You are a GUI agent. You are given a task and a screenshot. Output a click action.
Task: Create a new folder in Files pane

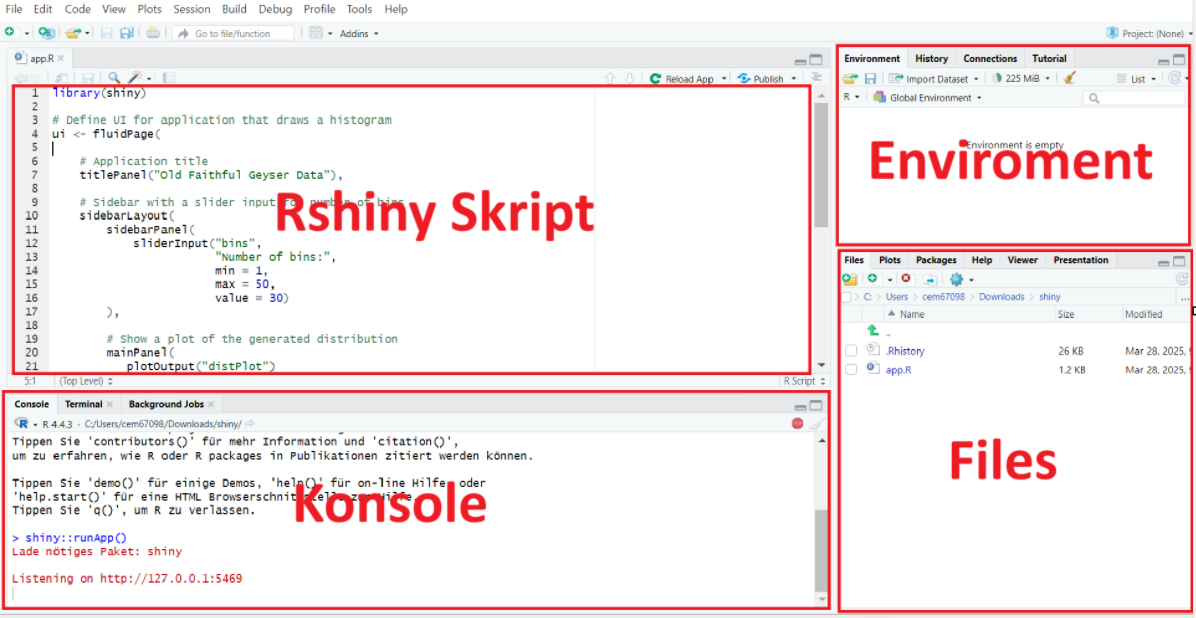[848, 278]
